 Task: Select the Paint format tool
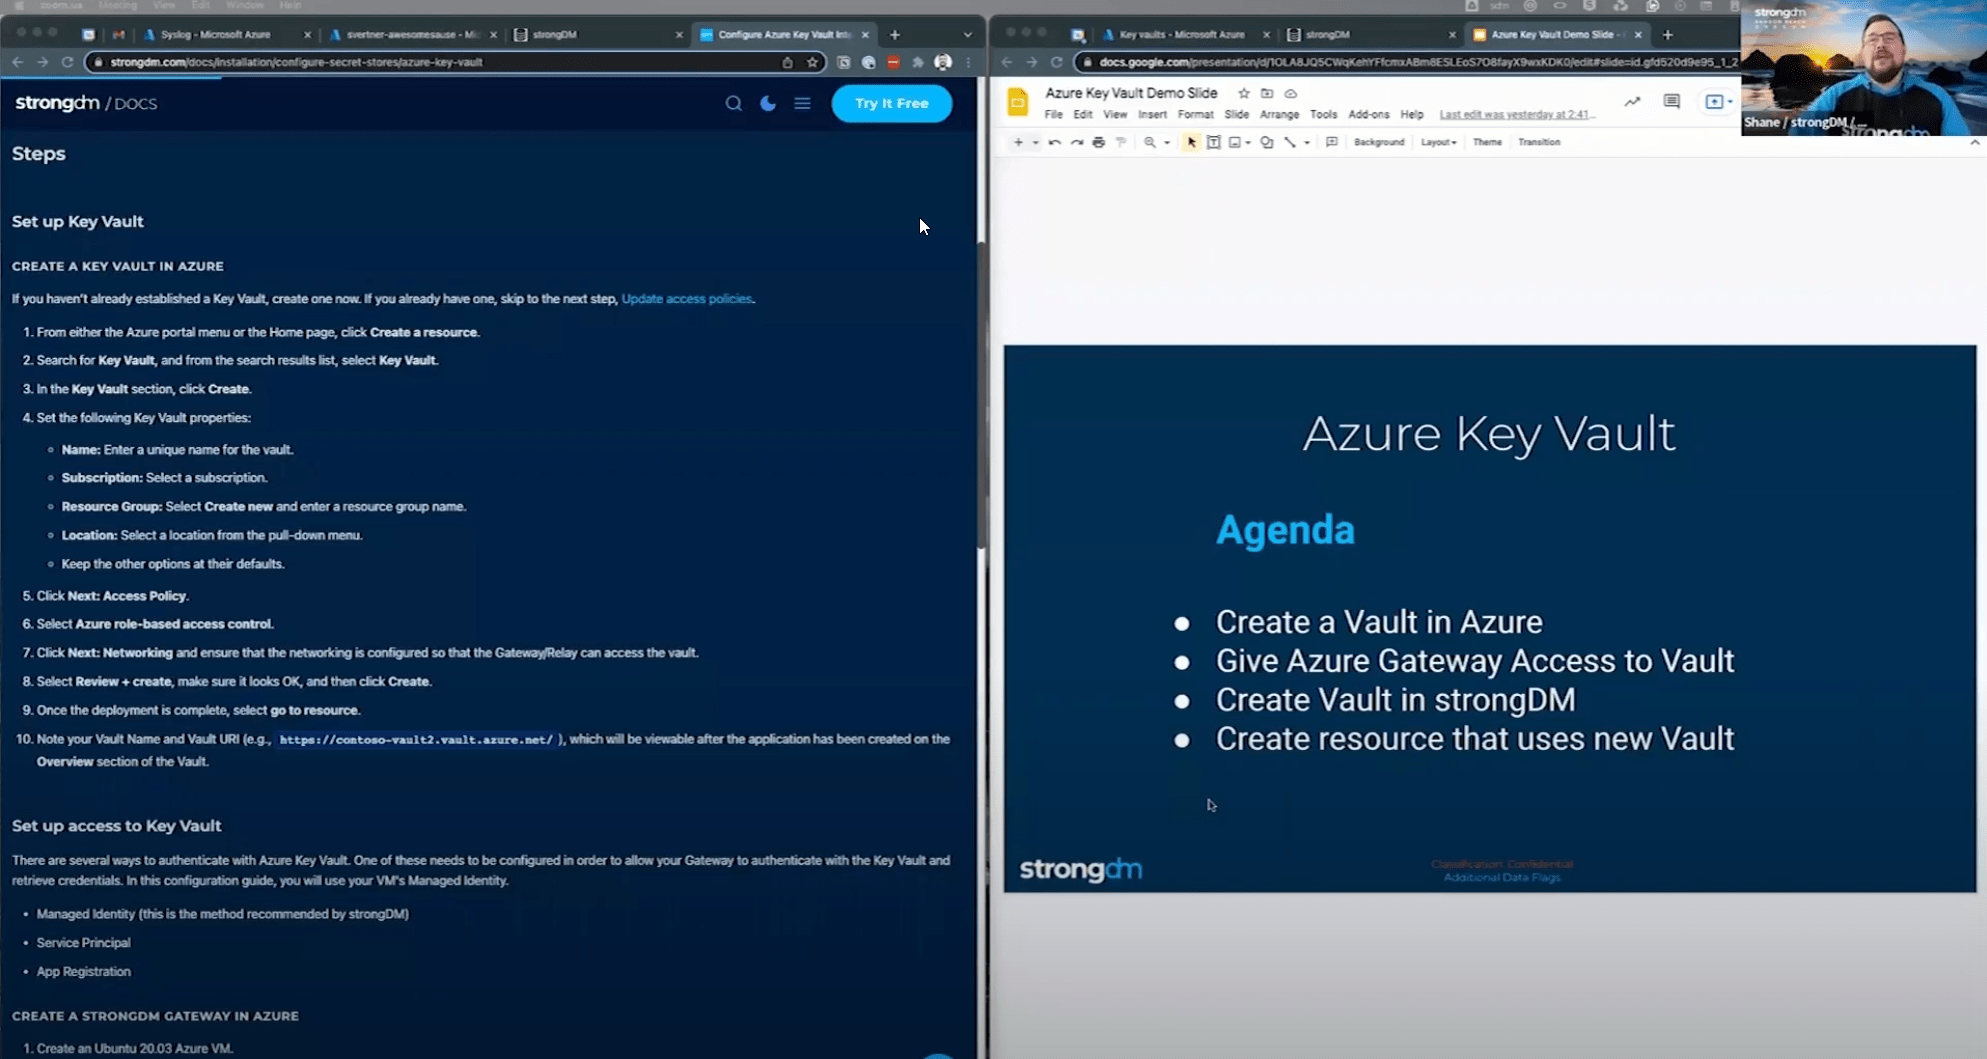tap(1121, 142)
